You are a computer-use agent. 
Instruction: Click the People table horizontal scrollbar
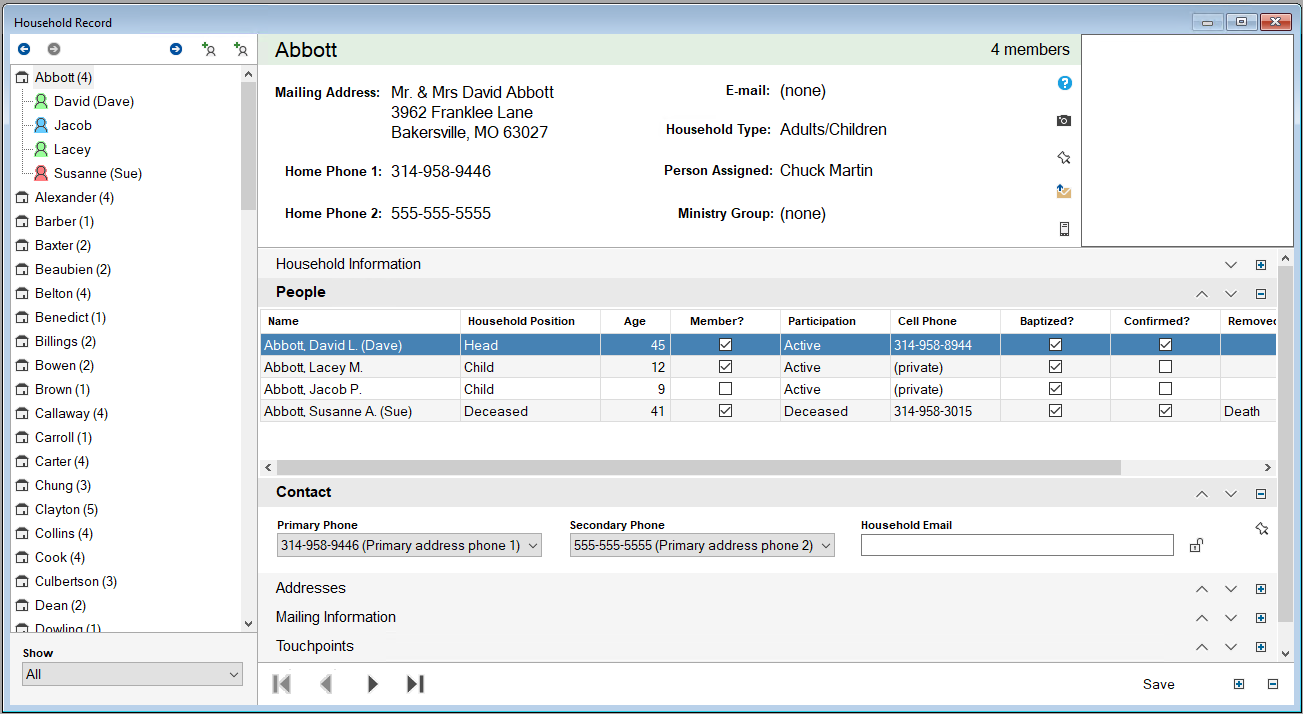(698, 467)
